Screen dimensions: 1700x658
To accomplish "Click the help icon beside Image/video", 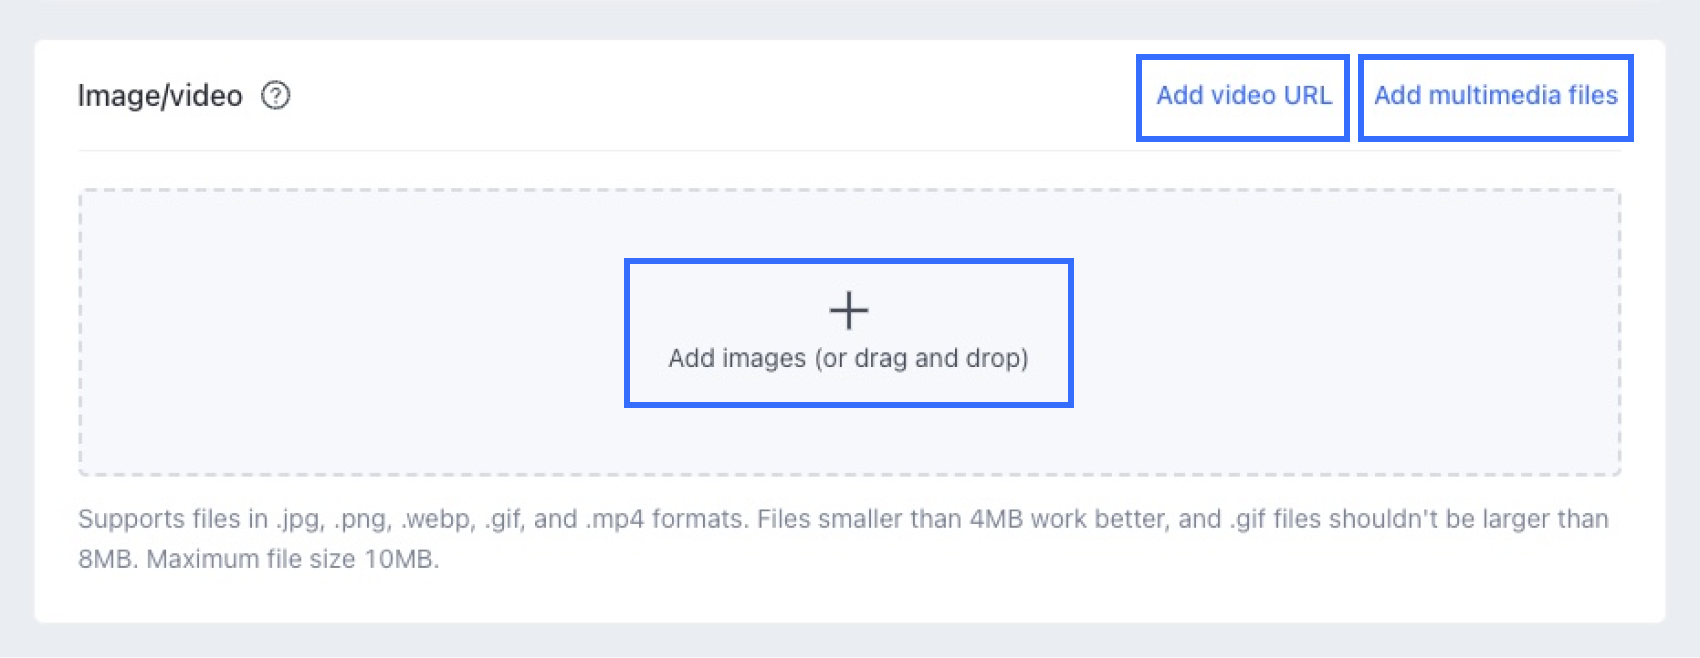I will [x=275, y=96].
